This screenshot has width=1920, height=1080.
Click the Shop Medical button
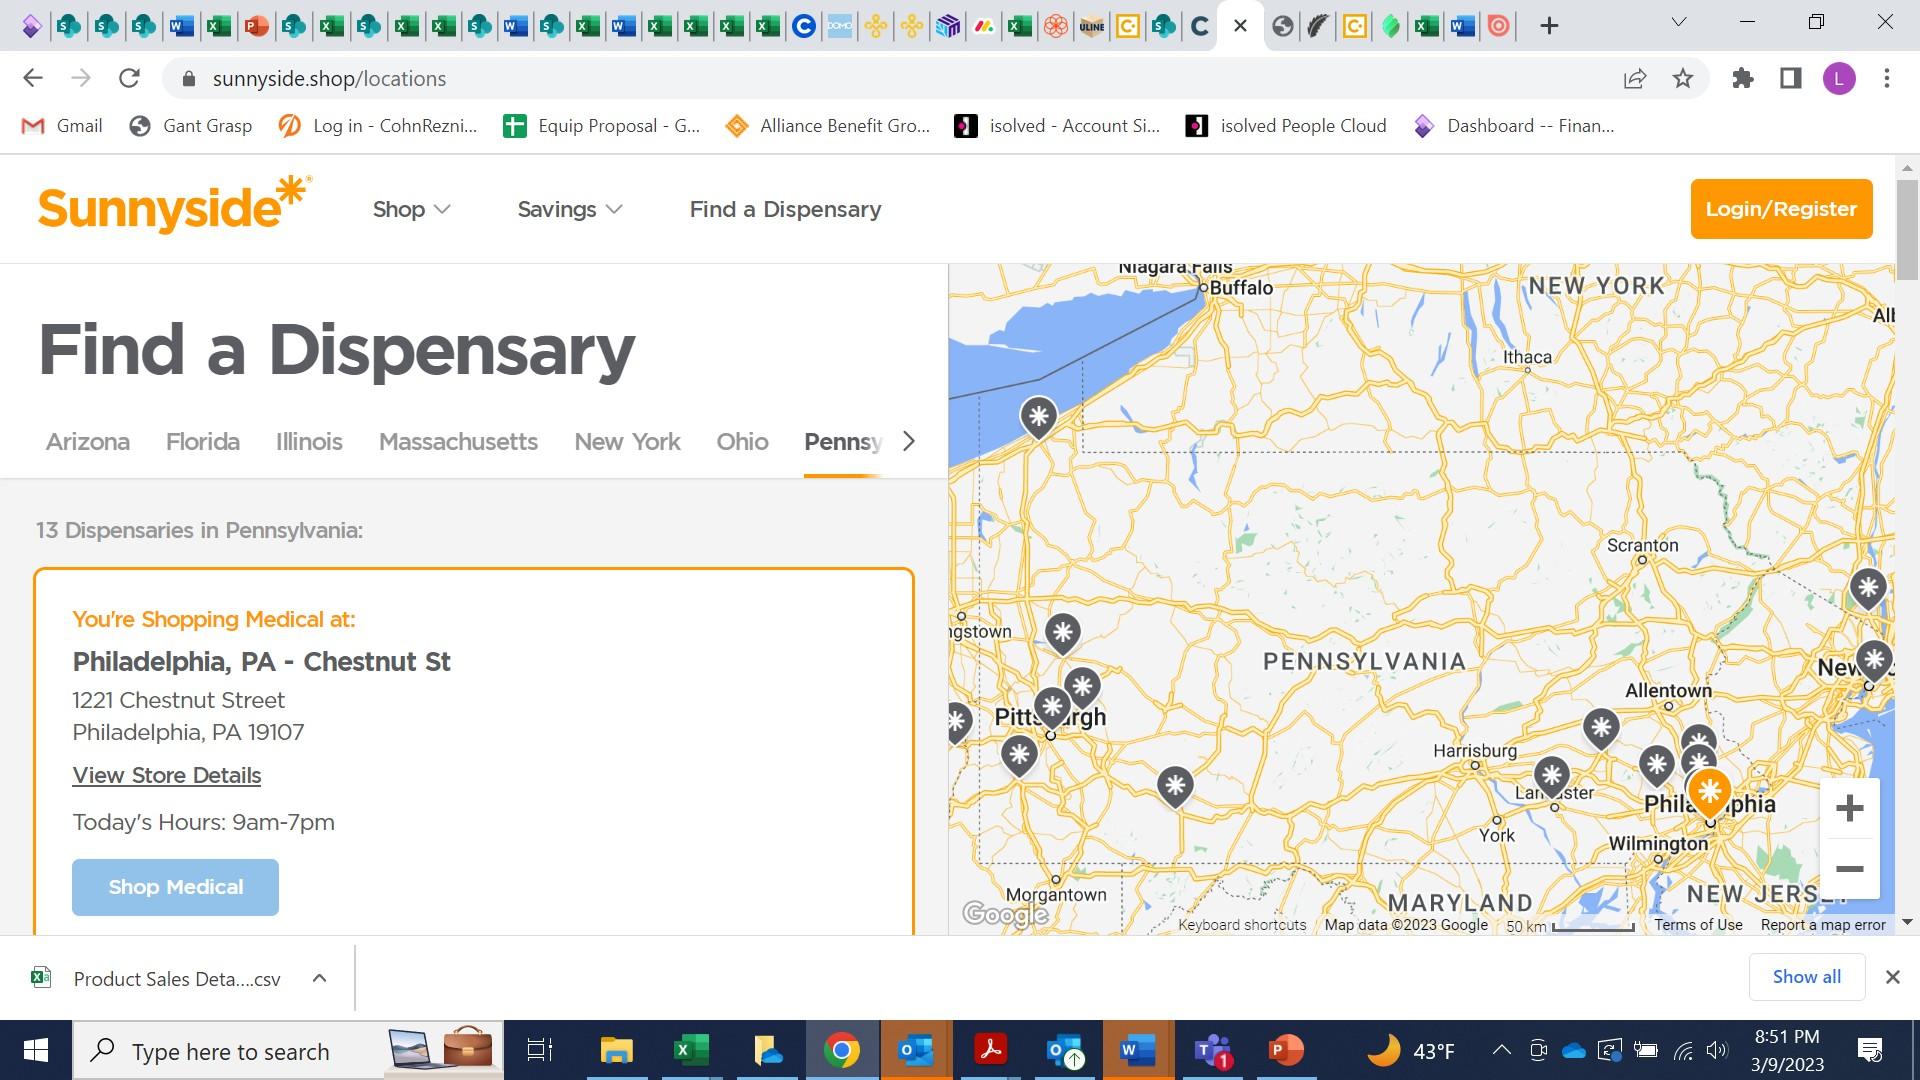coord(175,887)
